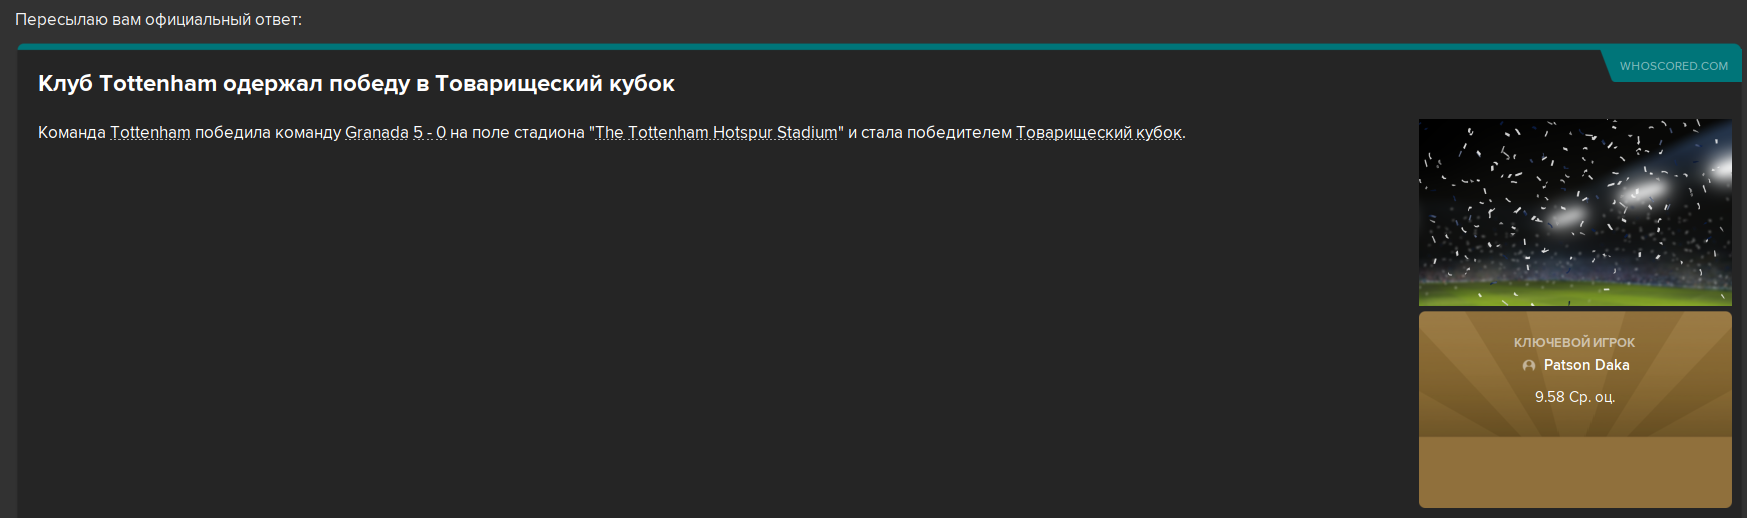Click the КЛЮЧЕВОЙ ИГРОК card heading
The width and height of the screenshot is (1747, 518).
pyautogui.click(x=1575, y=342)
